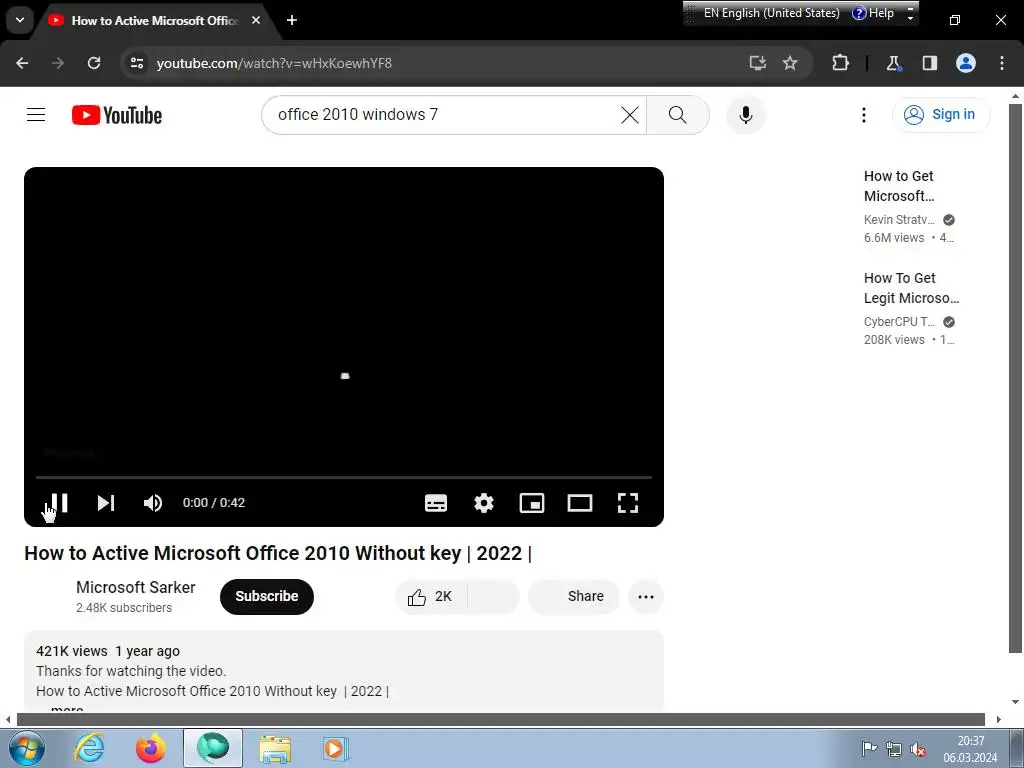
Task: Subscribe to Microsoft Sarker channel
Action: [266, 596]
